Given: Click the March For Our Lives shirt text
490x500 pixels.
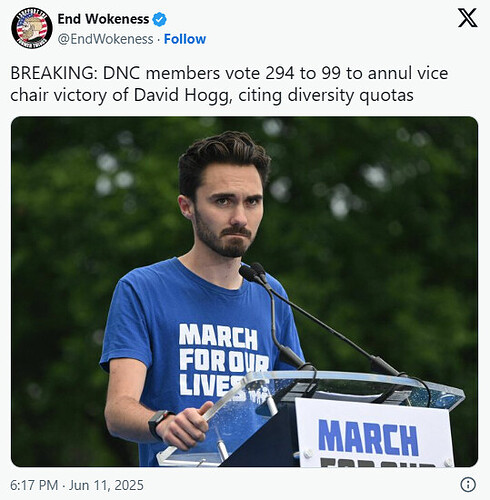Looking at the screenshot, I should pyautogui.click(x=223, y=359).
